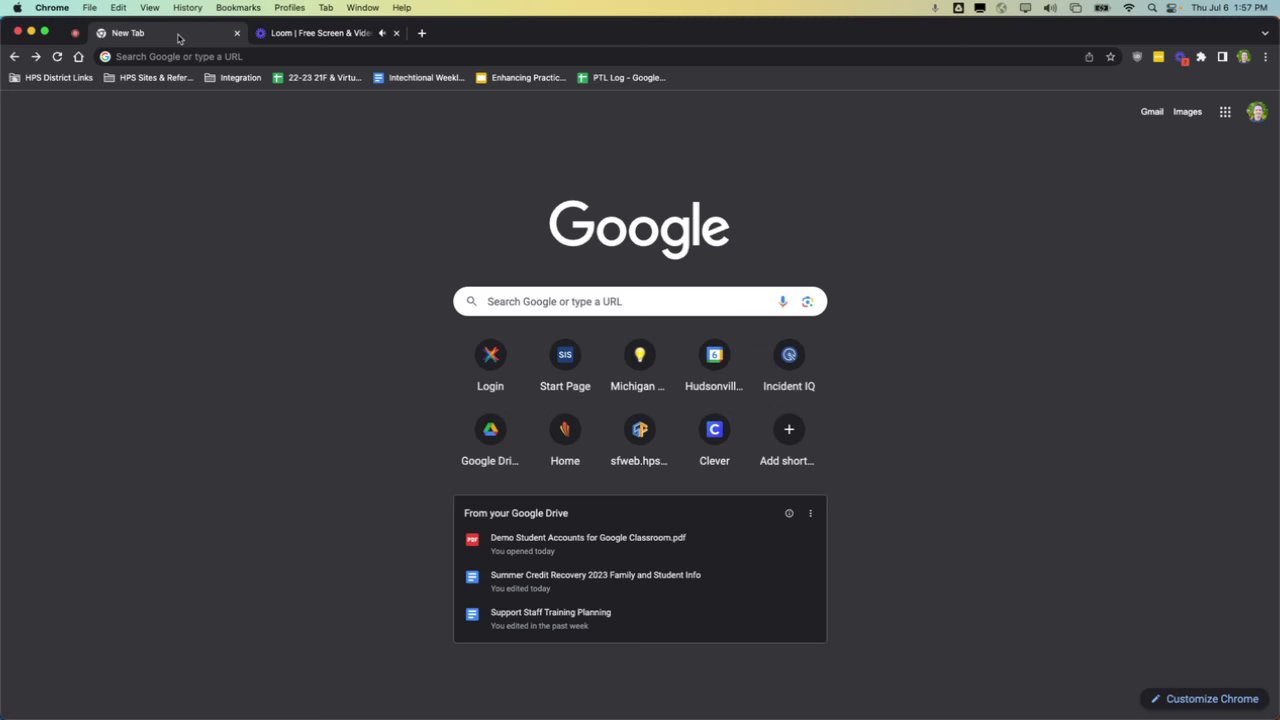This screenshot has width=1280, height=720.
Task: Open the 22-23 21F & Virtu... bookmark
Action: (317, 78)
